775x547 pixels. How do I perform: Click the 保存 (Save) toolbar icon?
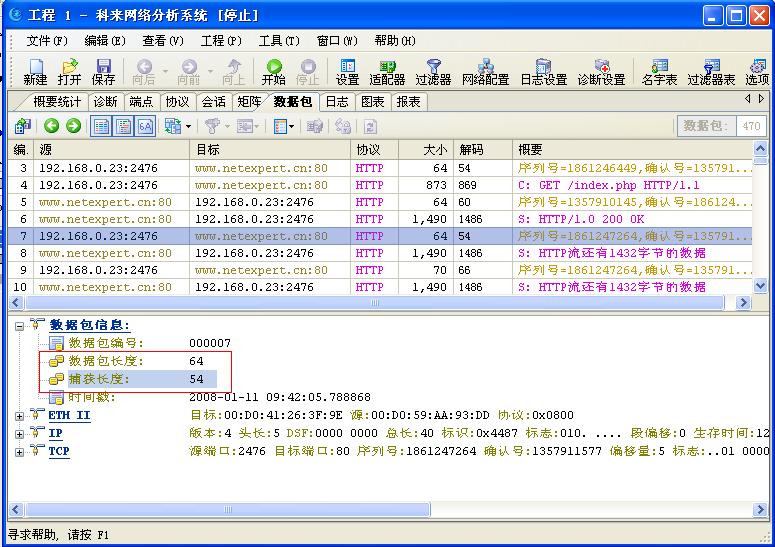(x=103, y=71)
